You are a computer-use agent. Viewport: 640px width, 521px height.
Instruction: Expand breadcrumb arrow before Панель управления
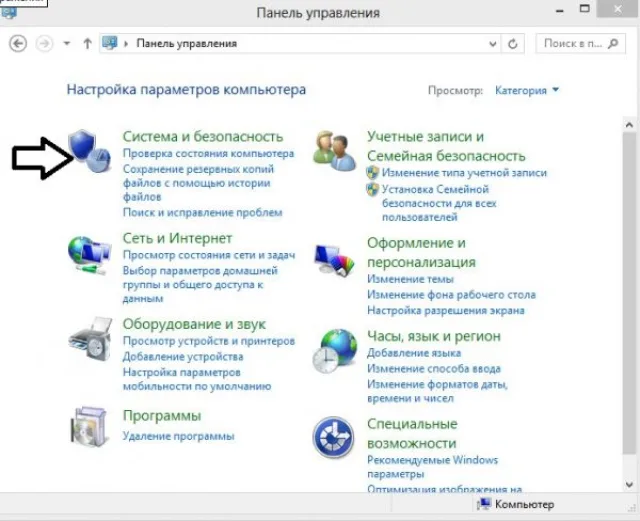(126, 43)
